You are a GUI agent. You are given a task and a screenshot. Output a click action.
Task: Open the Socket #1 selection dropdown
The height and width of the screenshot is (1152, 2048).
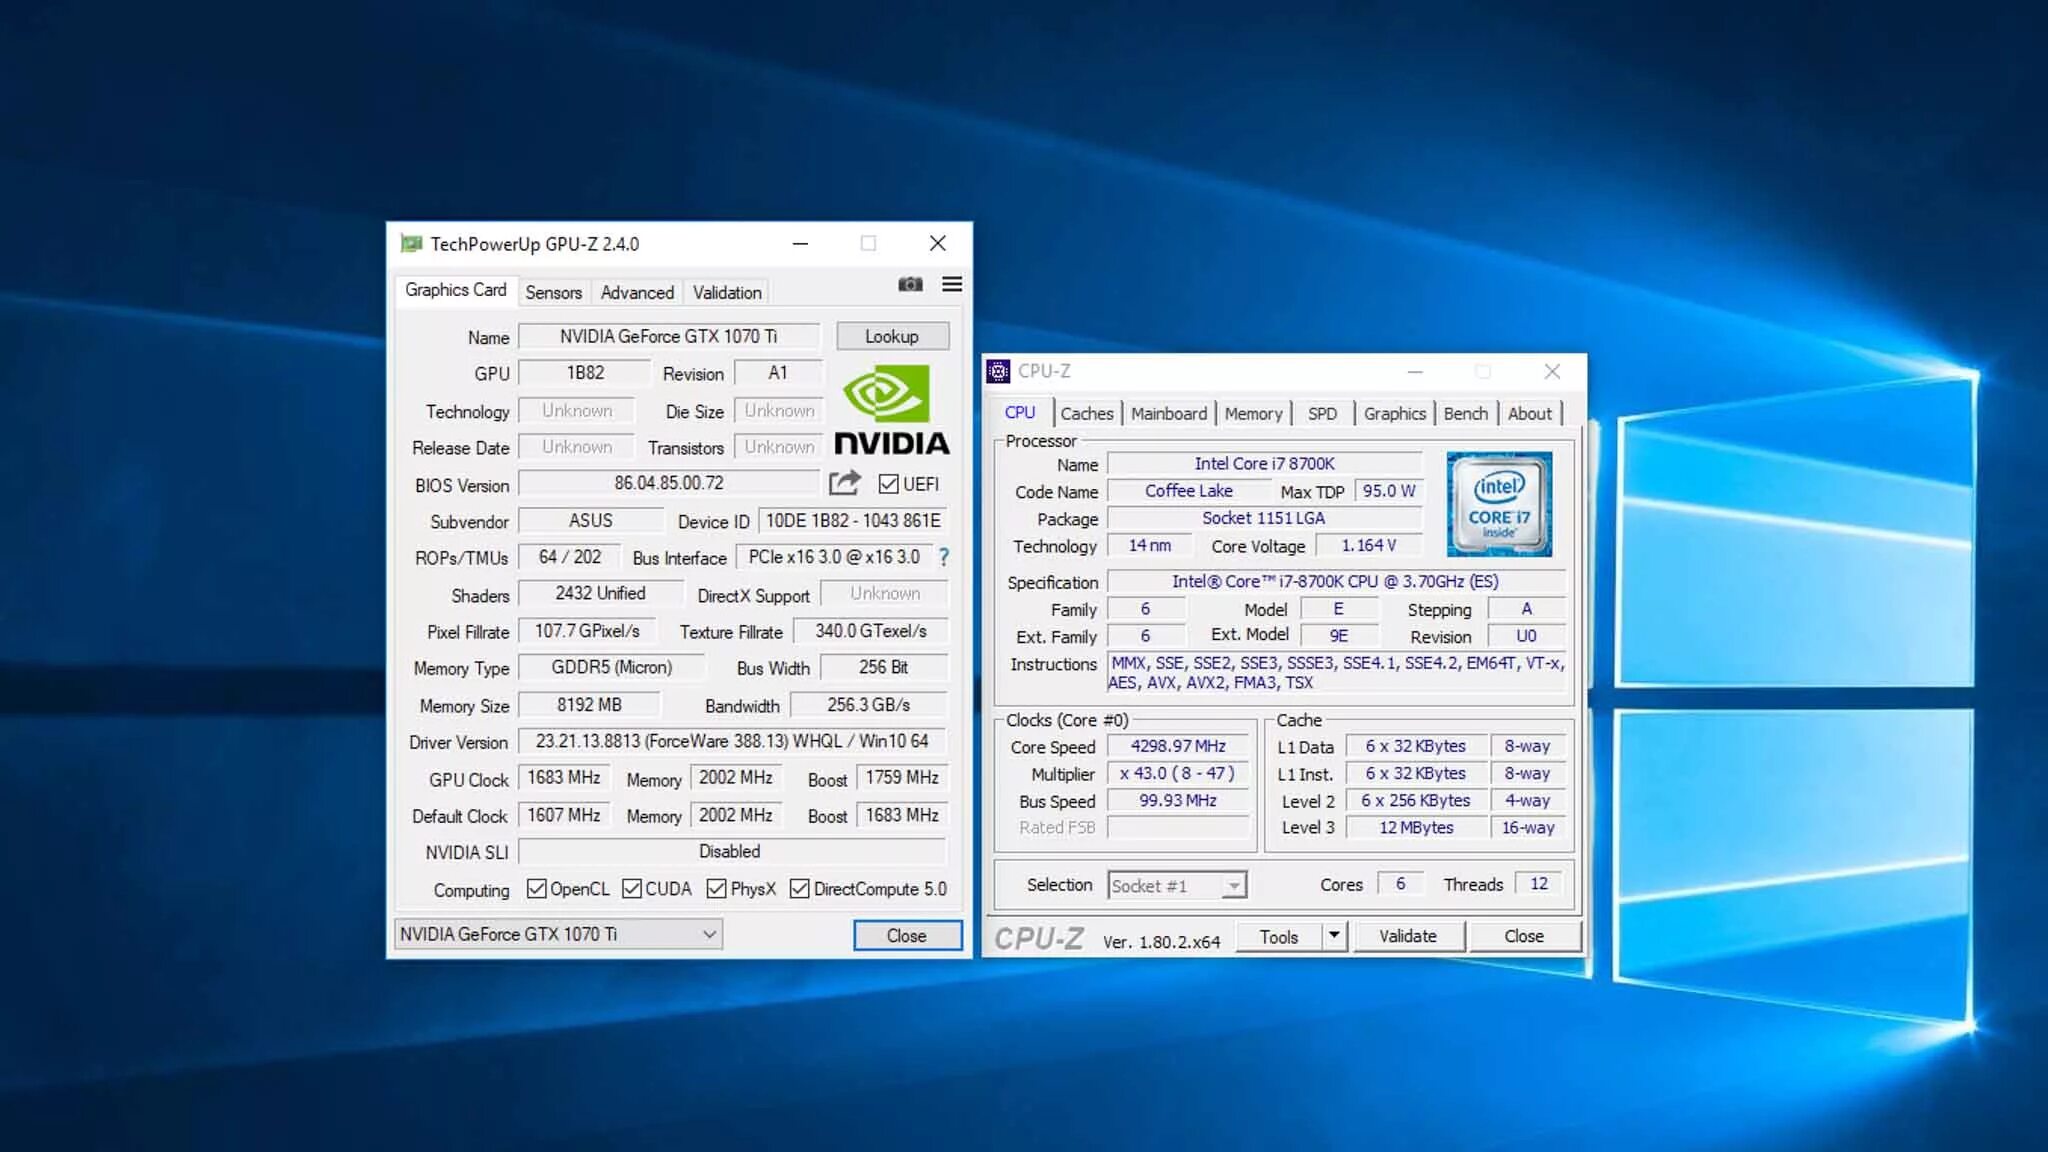(1177, 885)
